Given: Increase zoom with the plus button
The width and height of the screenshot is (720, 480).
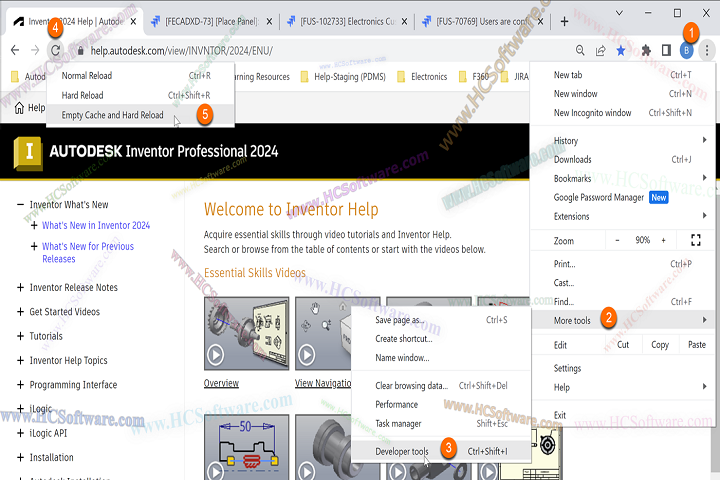Looking at the screenshot, I should [664, 240].
